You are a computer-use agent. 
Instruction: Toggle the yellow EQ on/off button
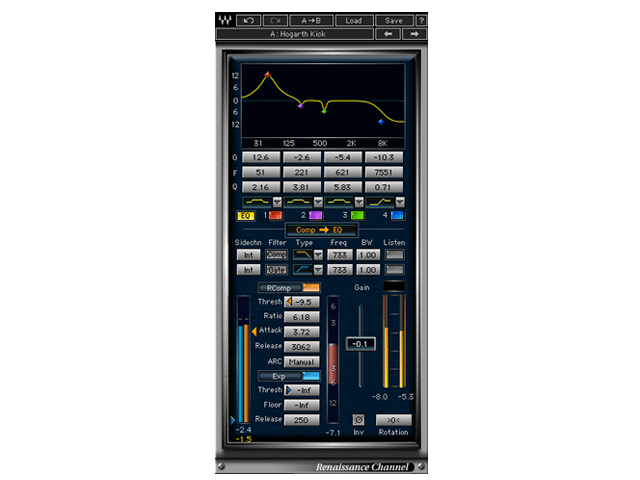pyautogui.click(x=246, y=216)
